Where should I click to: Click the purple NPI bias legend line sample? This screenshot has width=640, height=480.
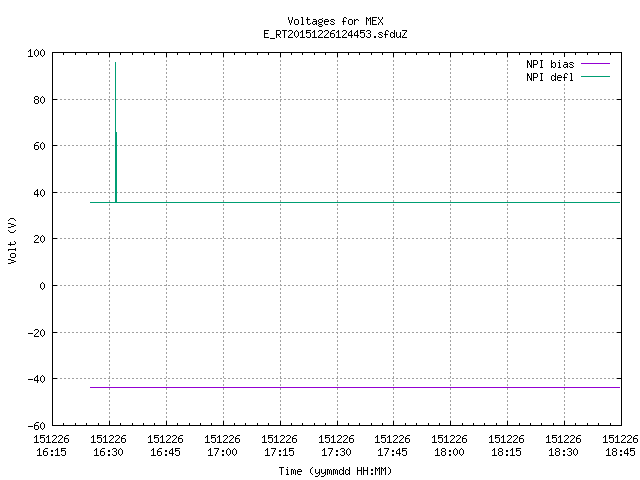pyautogui.click(x=595, y=64)
